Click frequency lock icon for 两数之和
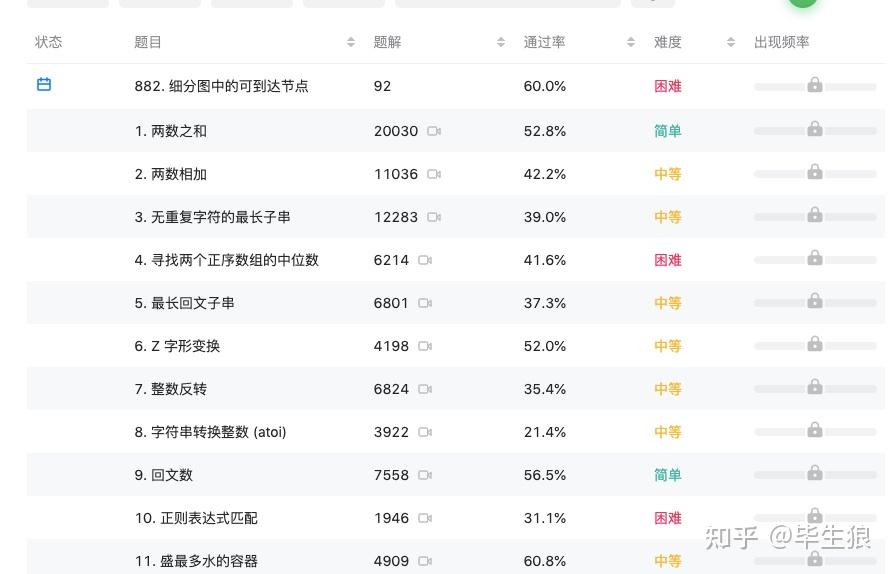Screen dimensions: 894x574 coord(815,129)
